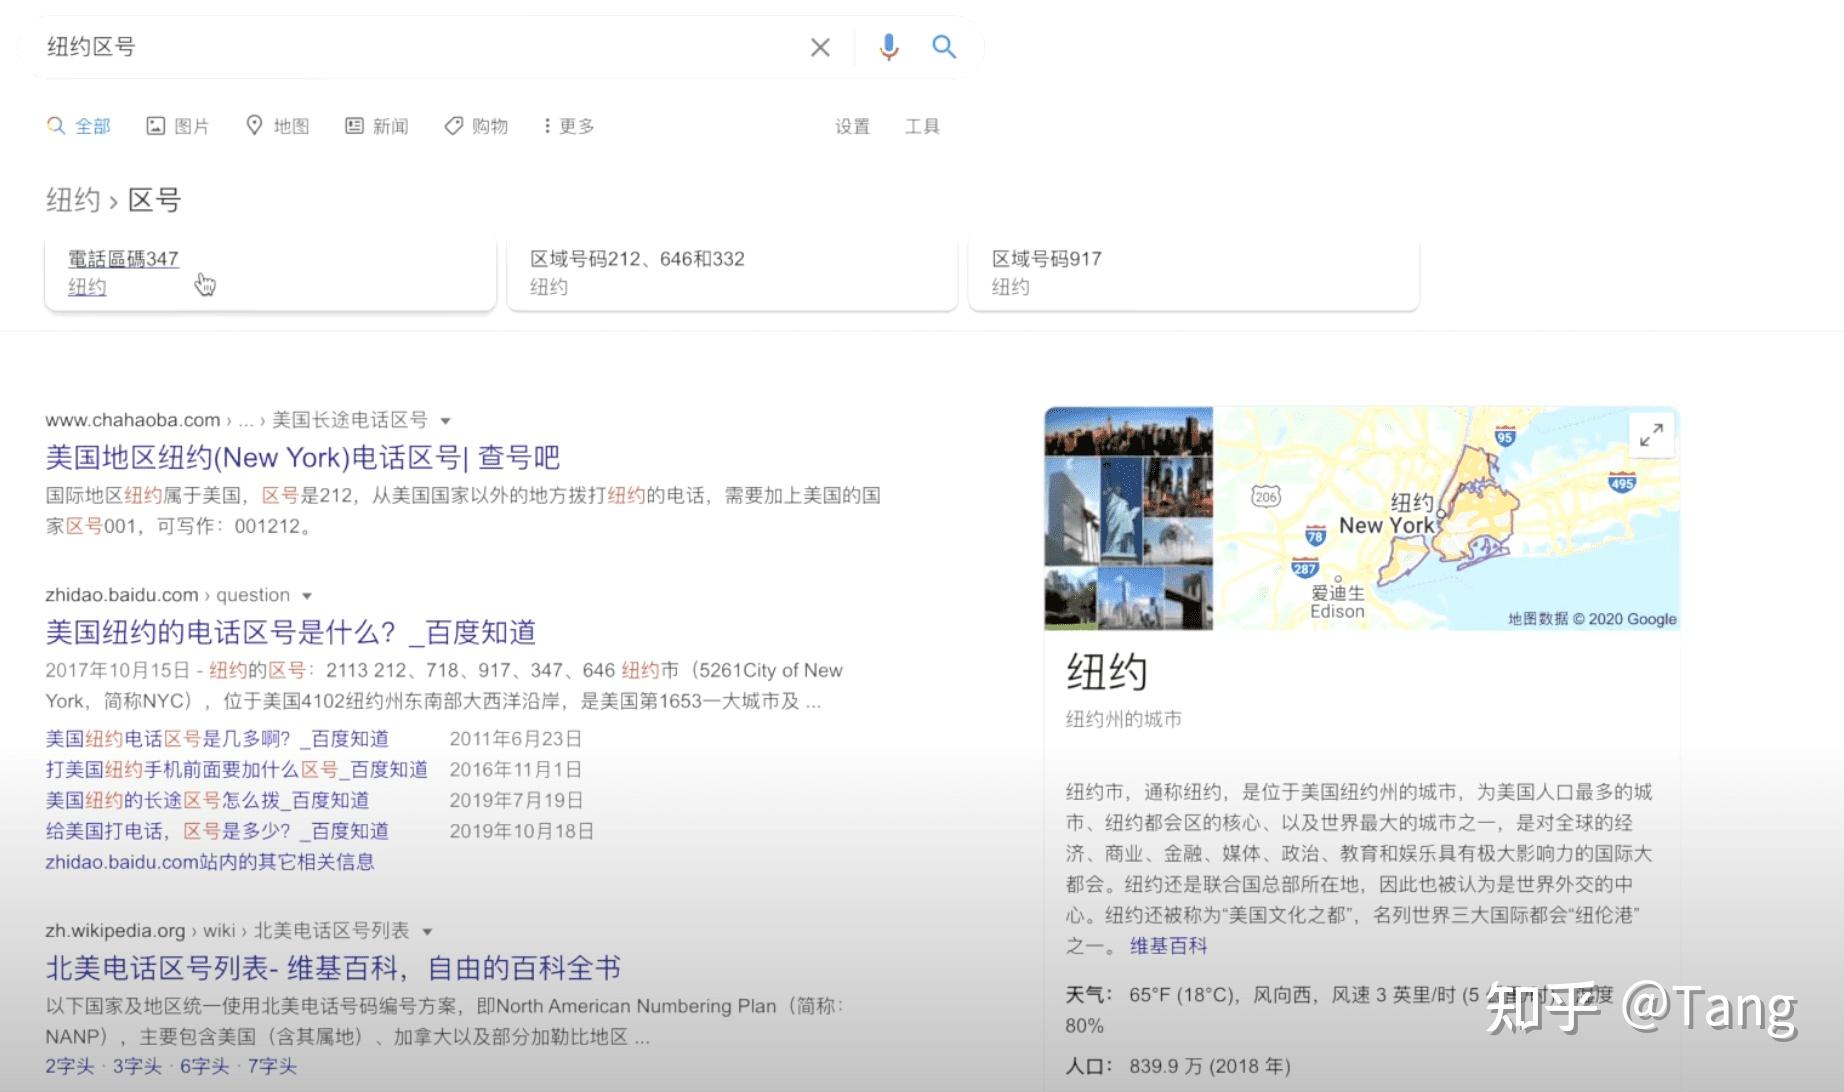This screenshot has height=1092, width=1844.
Task: Expand the zhidao.baidu.com result dropdown arrow
Action: (x=307, y=596)
